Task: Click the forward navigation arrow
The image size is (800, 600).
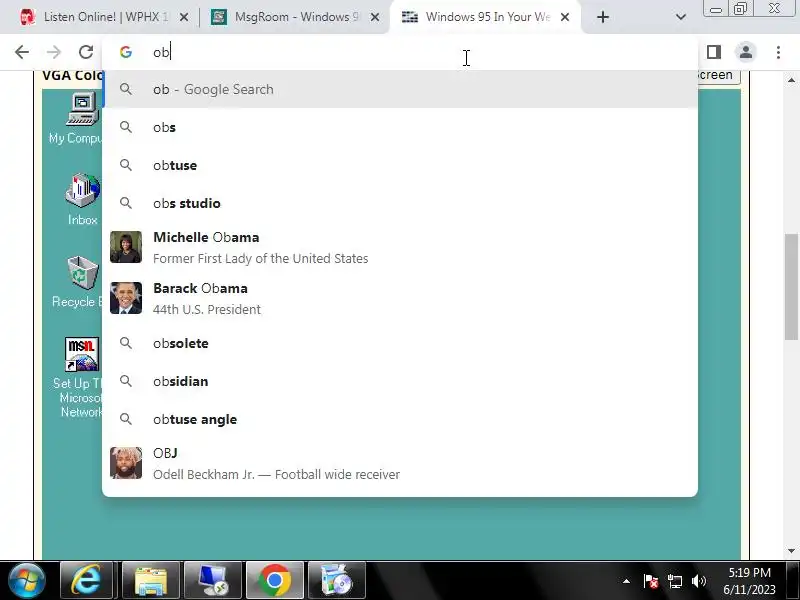Action: tap(54, 52)
